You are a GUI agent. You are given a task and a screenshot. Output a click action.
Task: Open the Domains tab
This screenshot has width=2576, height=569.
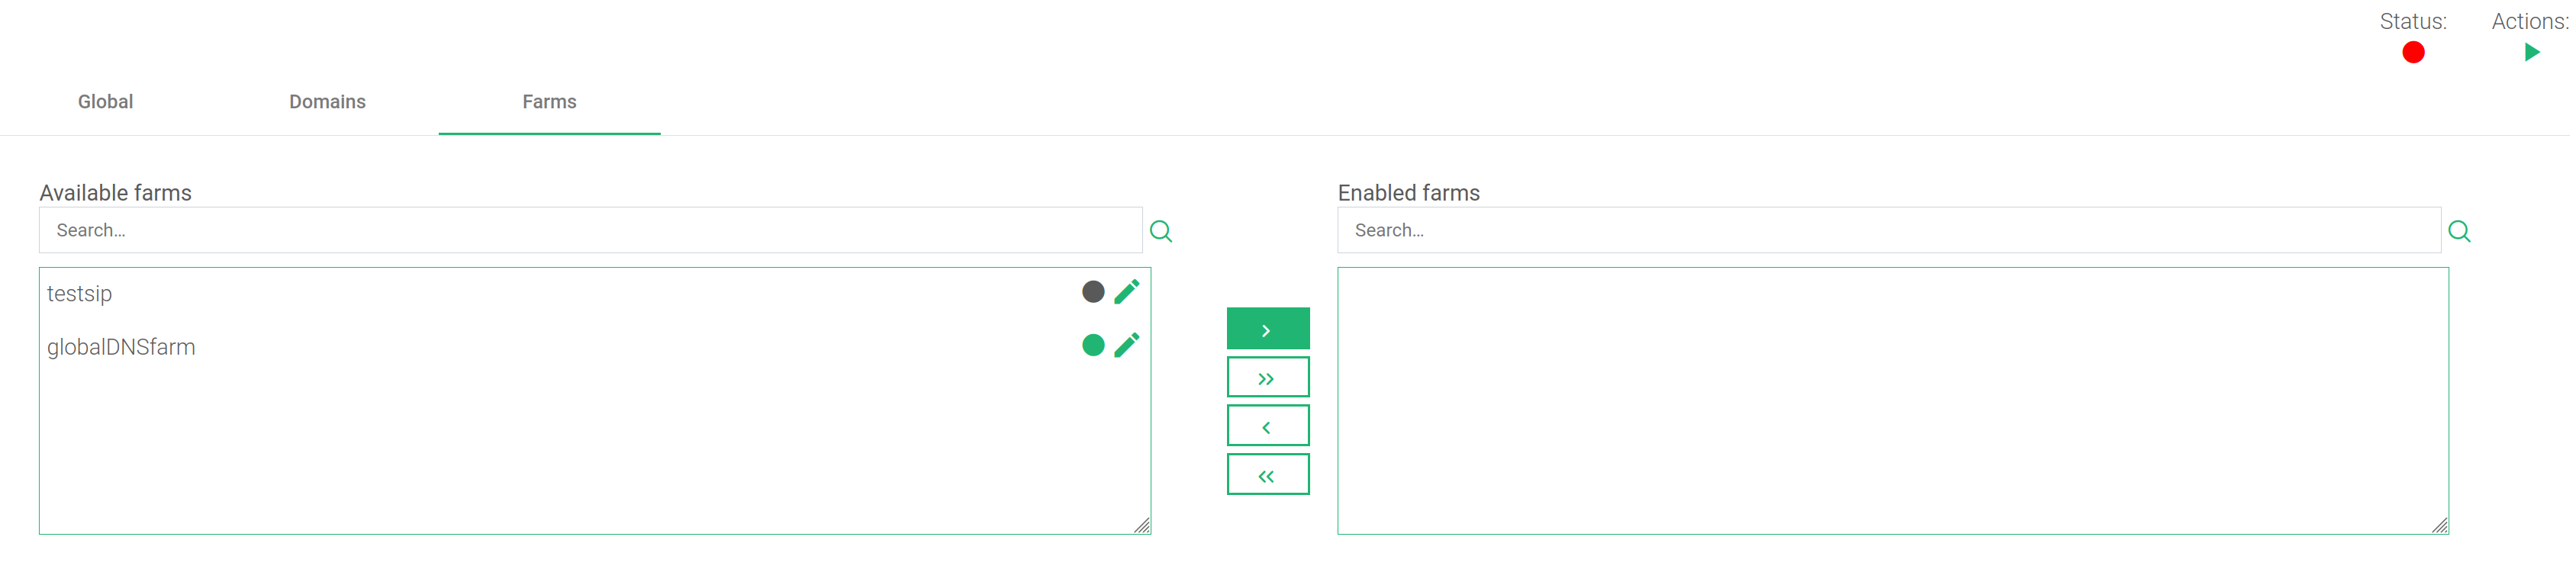pos(327,102)
